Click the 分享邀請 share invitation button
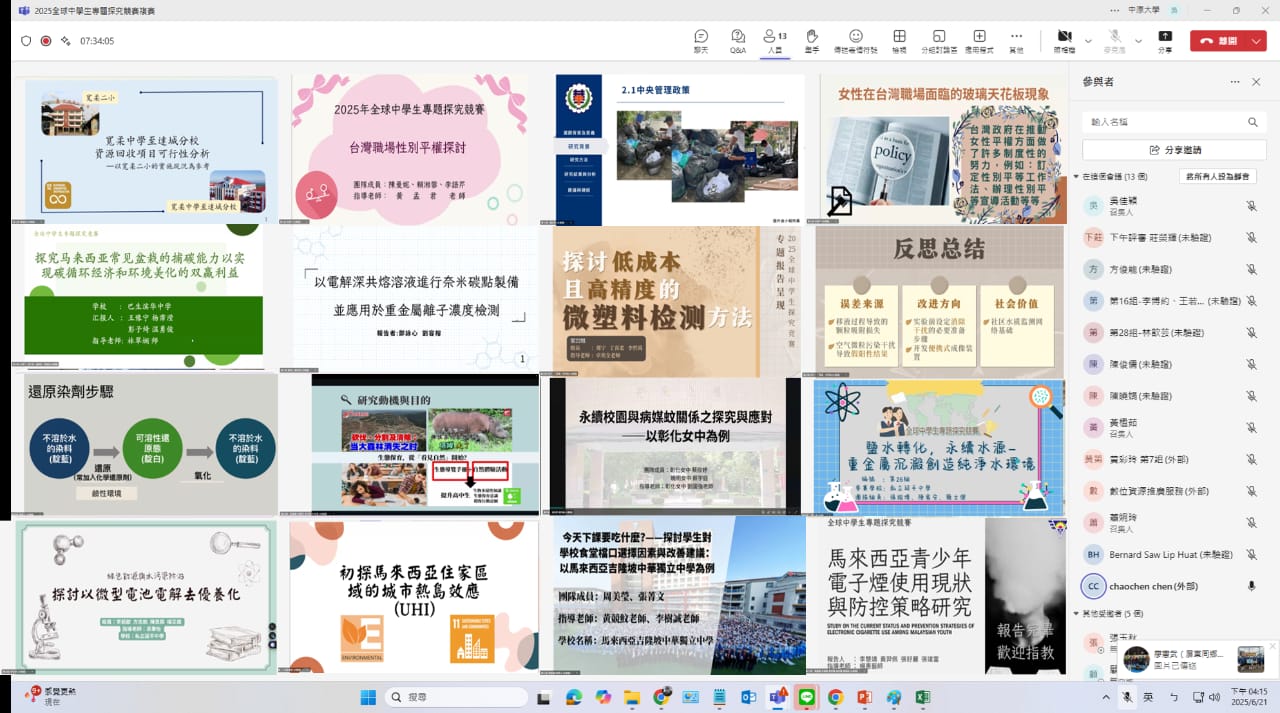 (x=1174, y=148)
